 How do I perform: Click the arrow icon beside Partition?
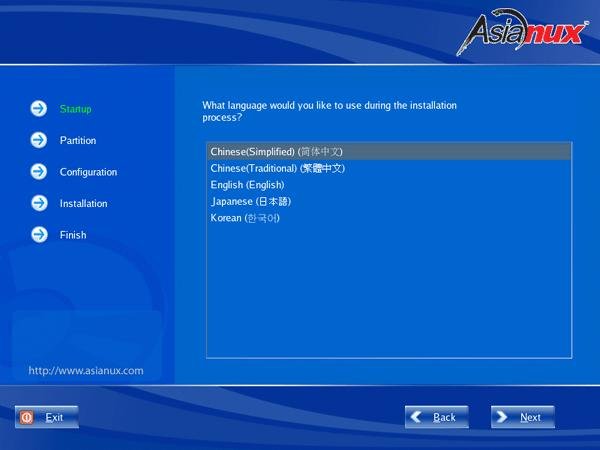tap(39, 140)
